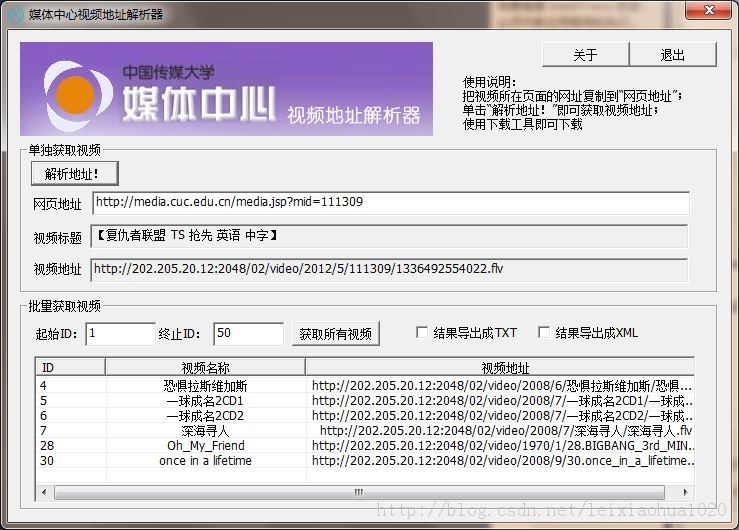The image size is (739, 530).
Task: Click the URL containing 30.once_in_a_lifetime
Action: [x=502, y=461]
